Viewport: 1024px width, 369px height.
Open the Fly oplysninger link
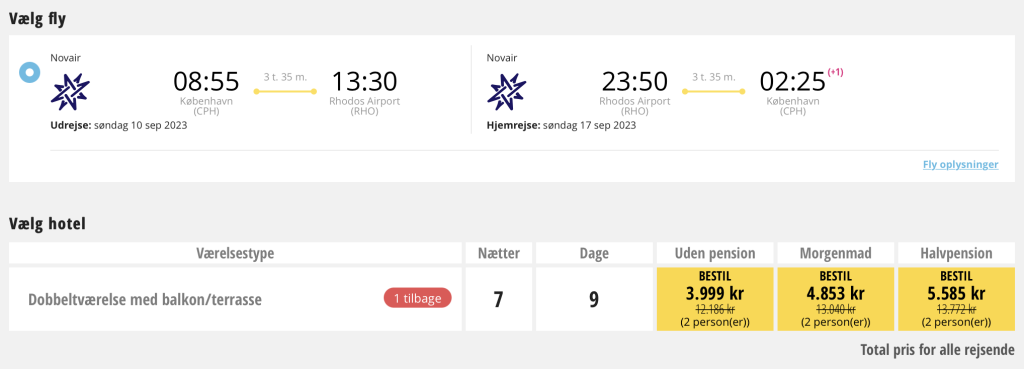tap(960, 165)
